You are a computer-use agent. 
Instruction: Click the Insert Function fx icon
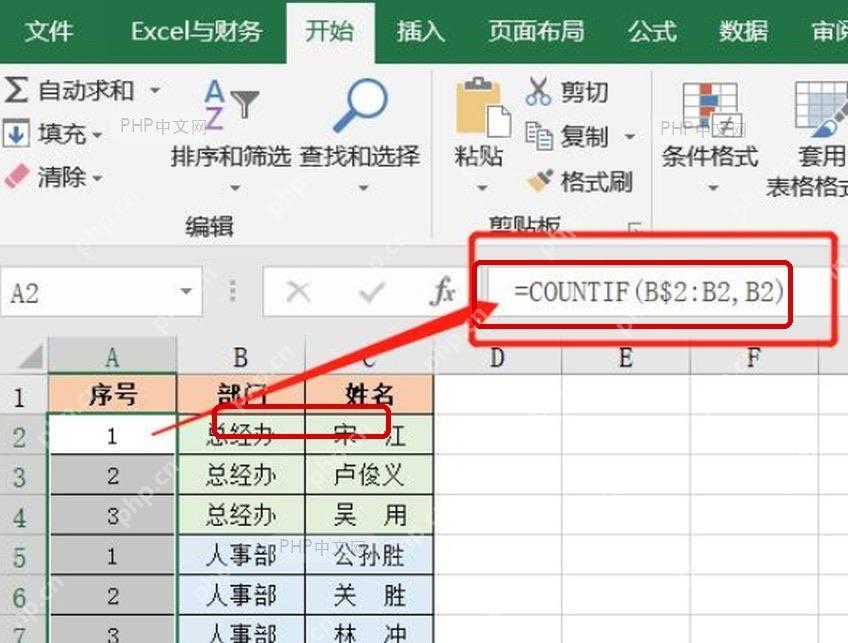(x=442, y=292)
